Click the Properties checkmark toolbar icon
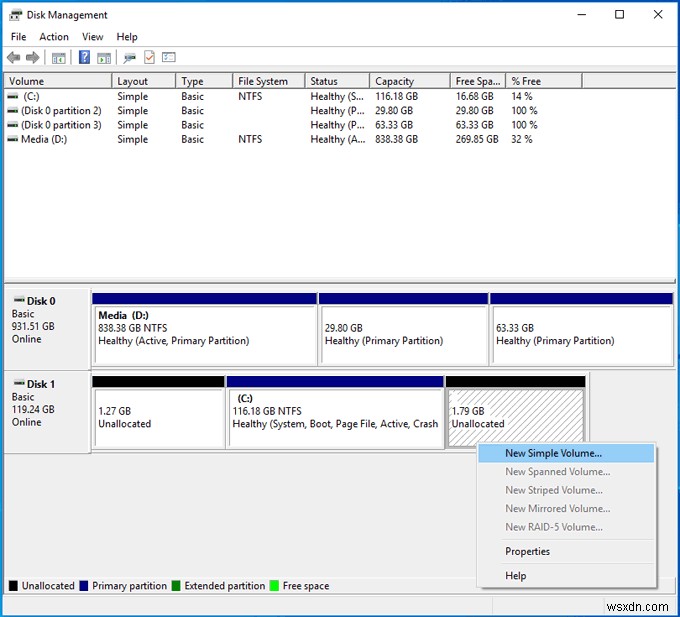Viewport: 680px width, 617px height. tap(150, 58)
